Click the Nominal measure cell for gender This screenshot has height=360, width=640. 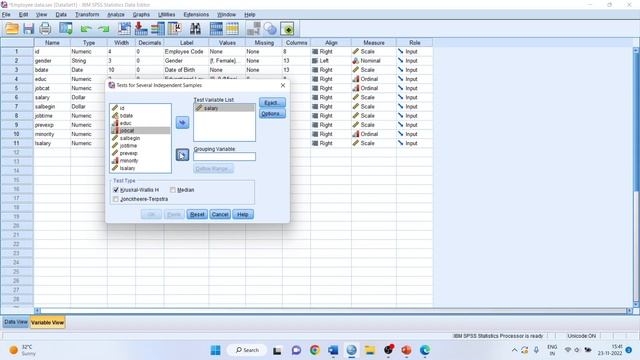373,61
